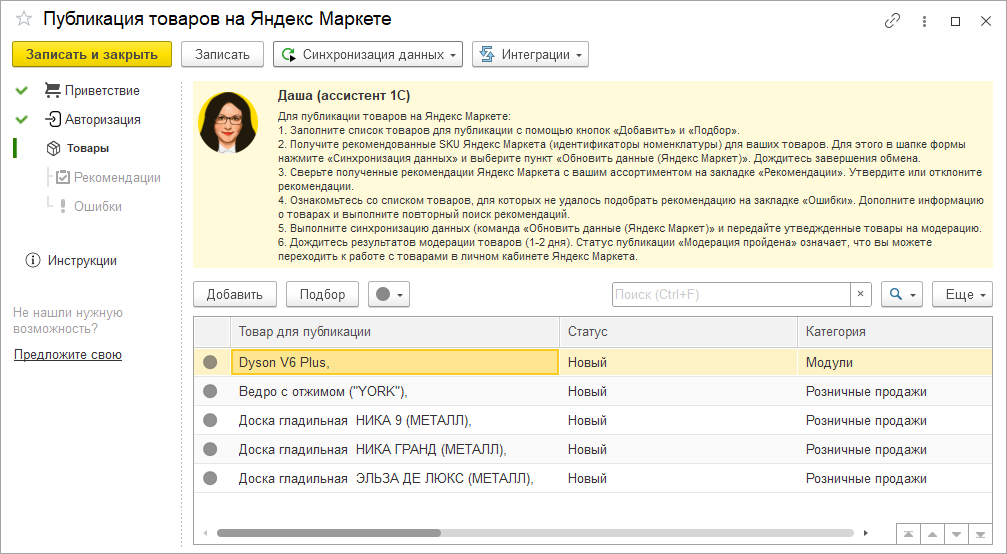This screenshot has width=1007, height=554.
Task: Open Интеграции dropdown menu
Action: click(x=530, y=55)
